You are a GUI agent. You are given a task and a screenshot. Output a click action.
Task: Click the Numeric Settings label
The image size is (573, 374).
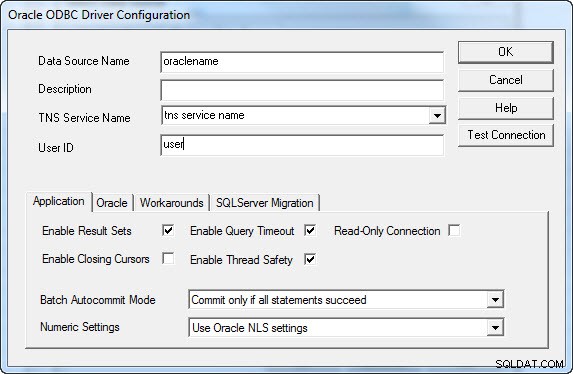click(x=80, y=327)
